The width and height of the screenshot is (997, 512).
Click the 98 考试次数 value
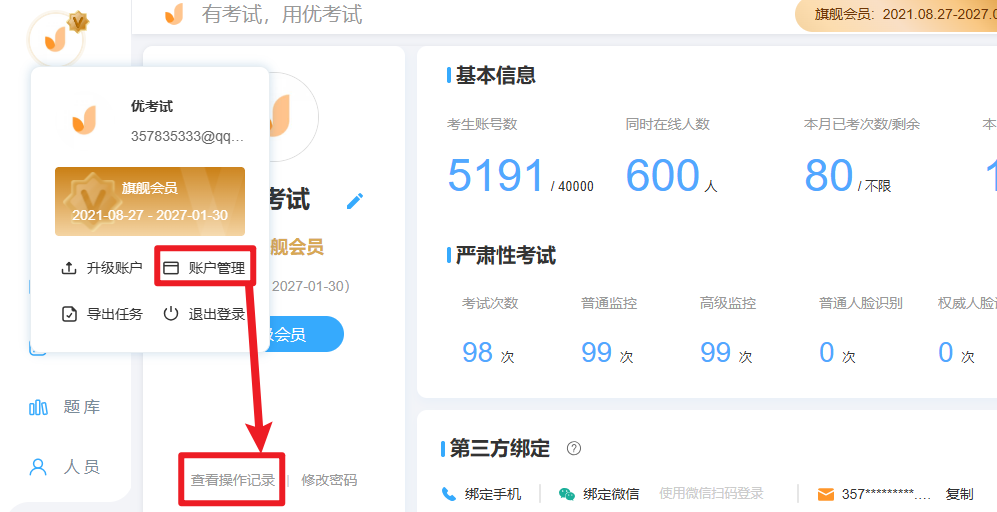click(x=478, y=352)
